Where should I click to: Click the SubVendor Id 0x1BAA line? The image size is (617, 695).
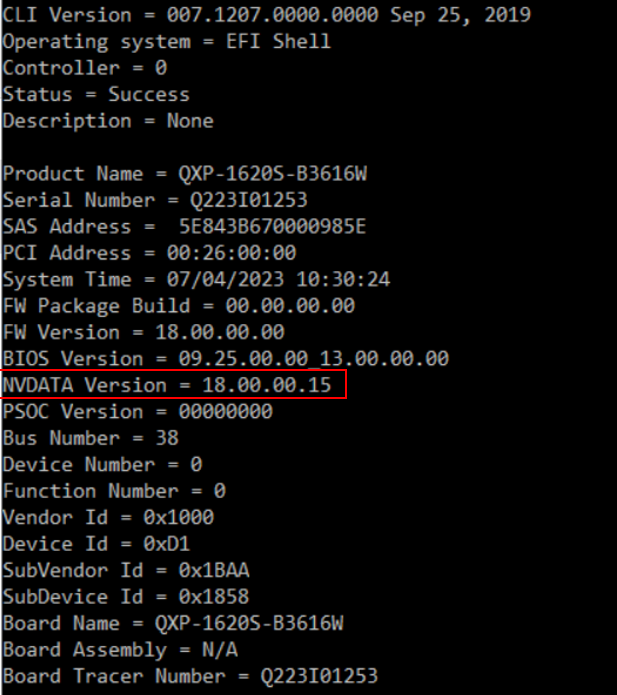(126, 570)
